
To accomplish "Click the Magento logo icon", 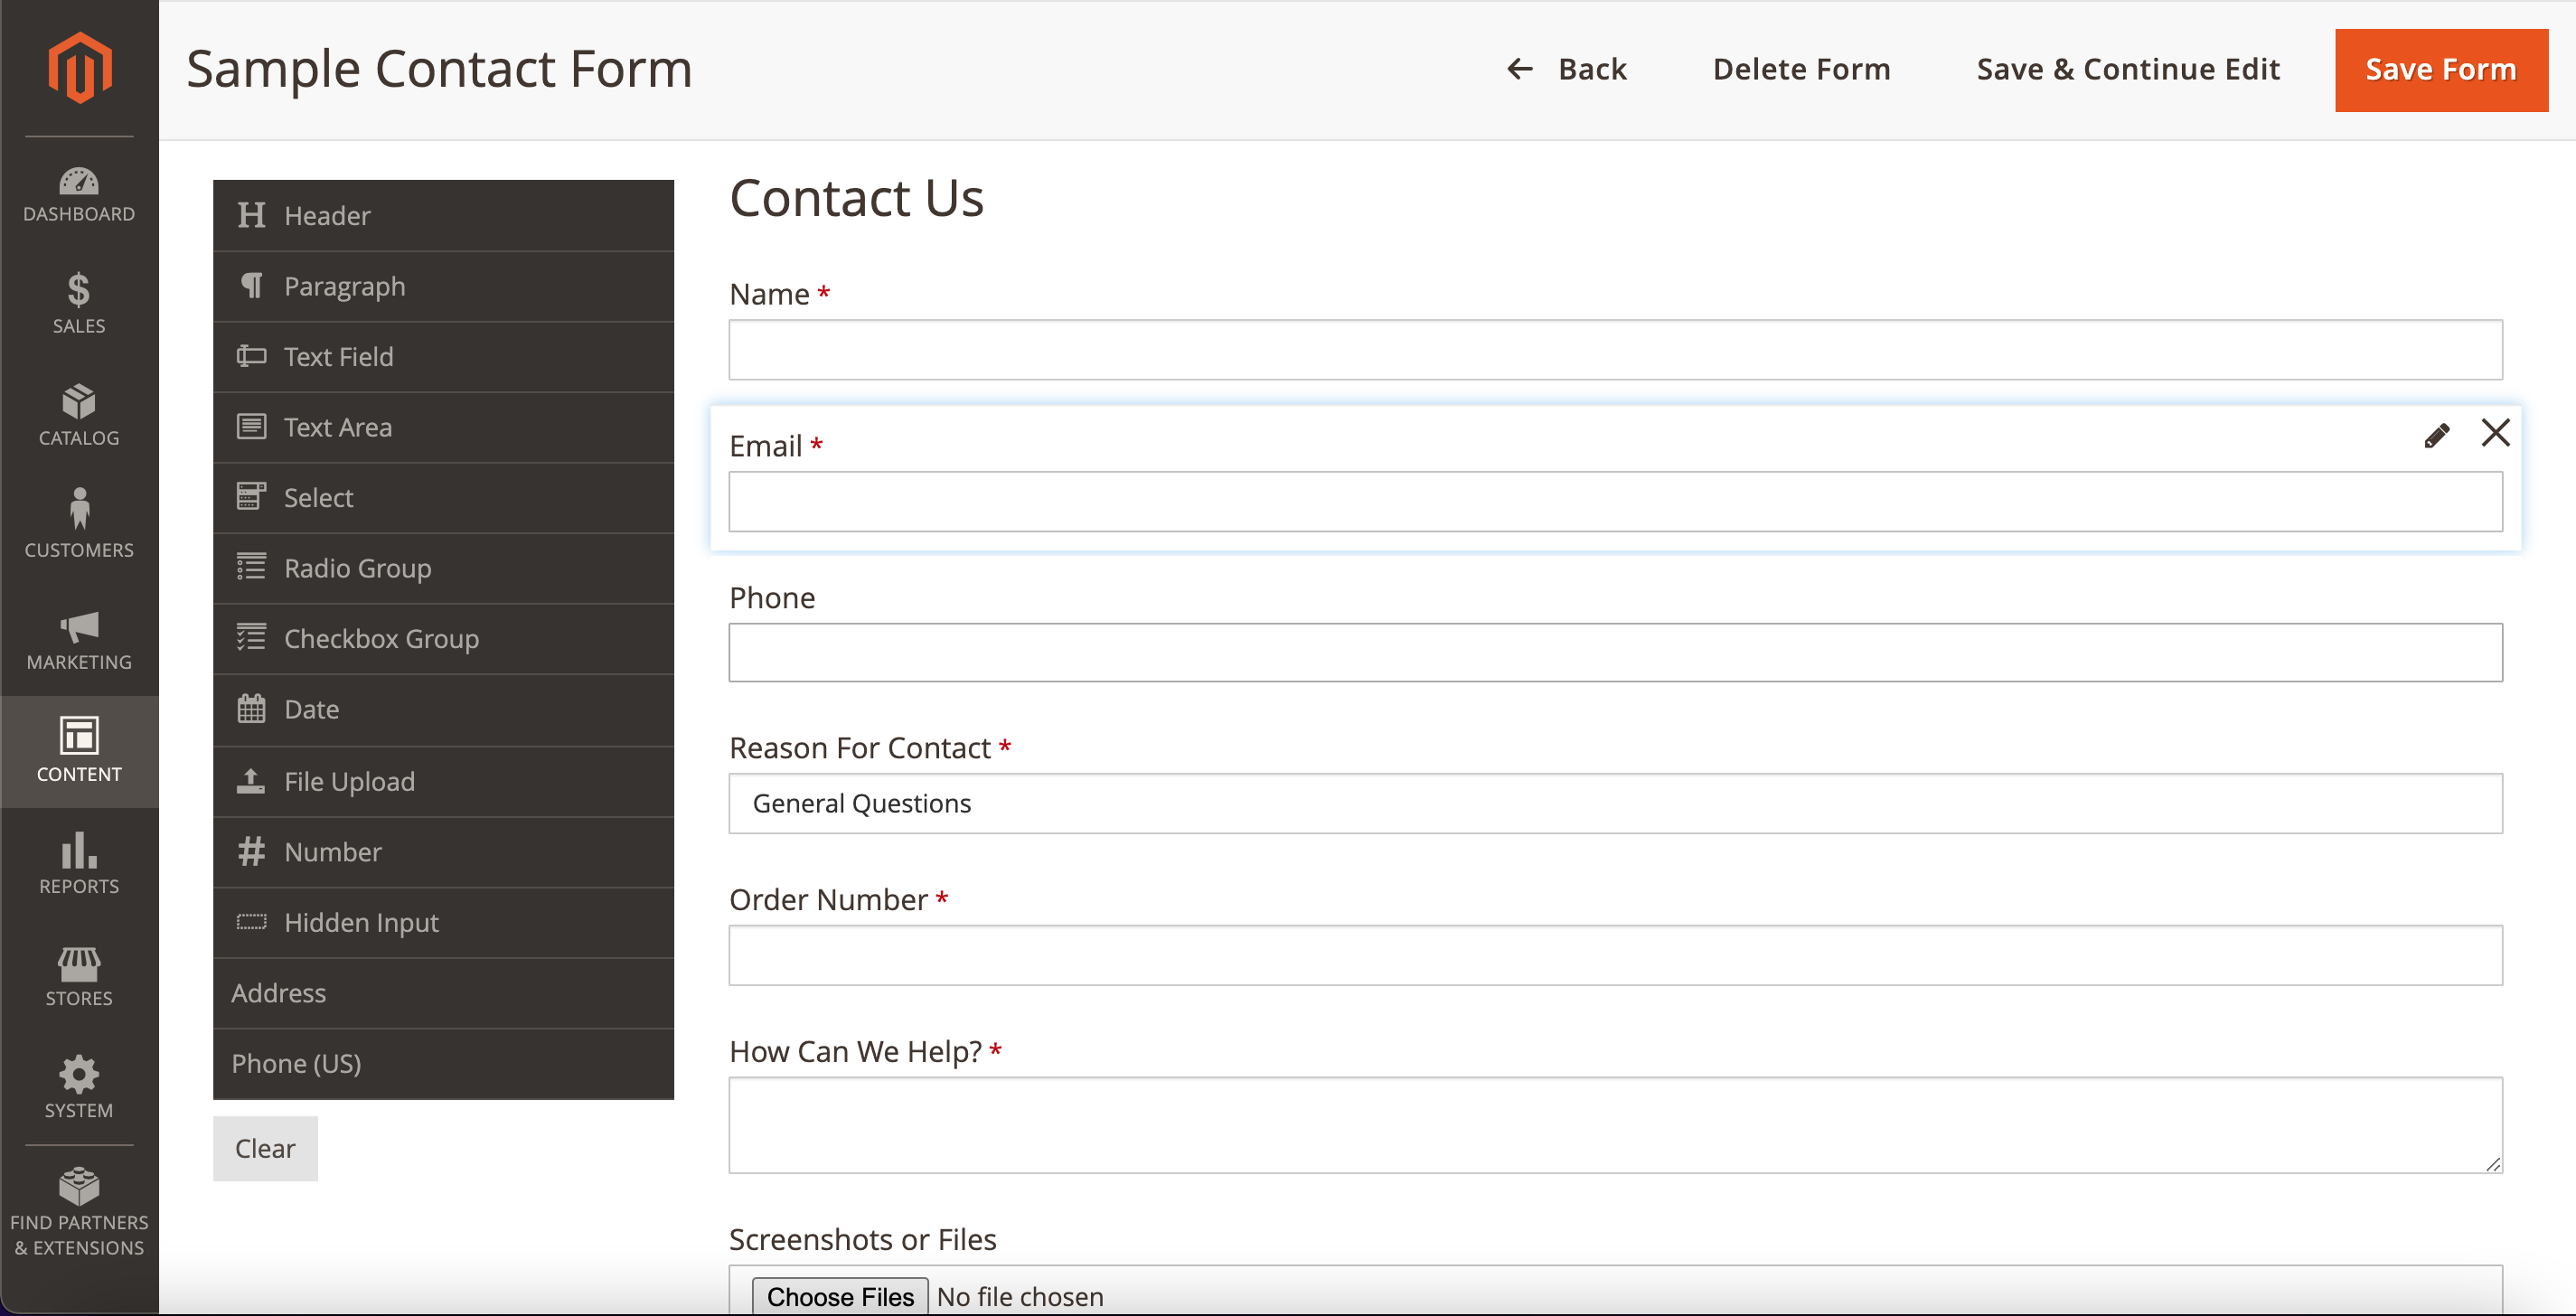I will [x=79, y=68].
